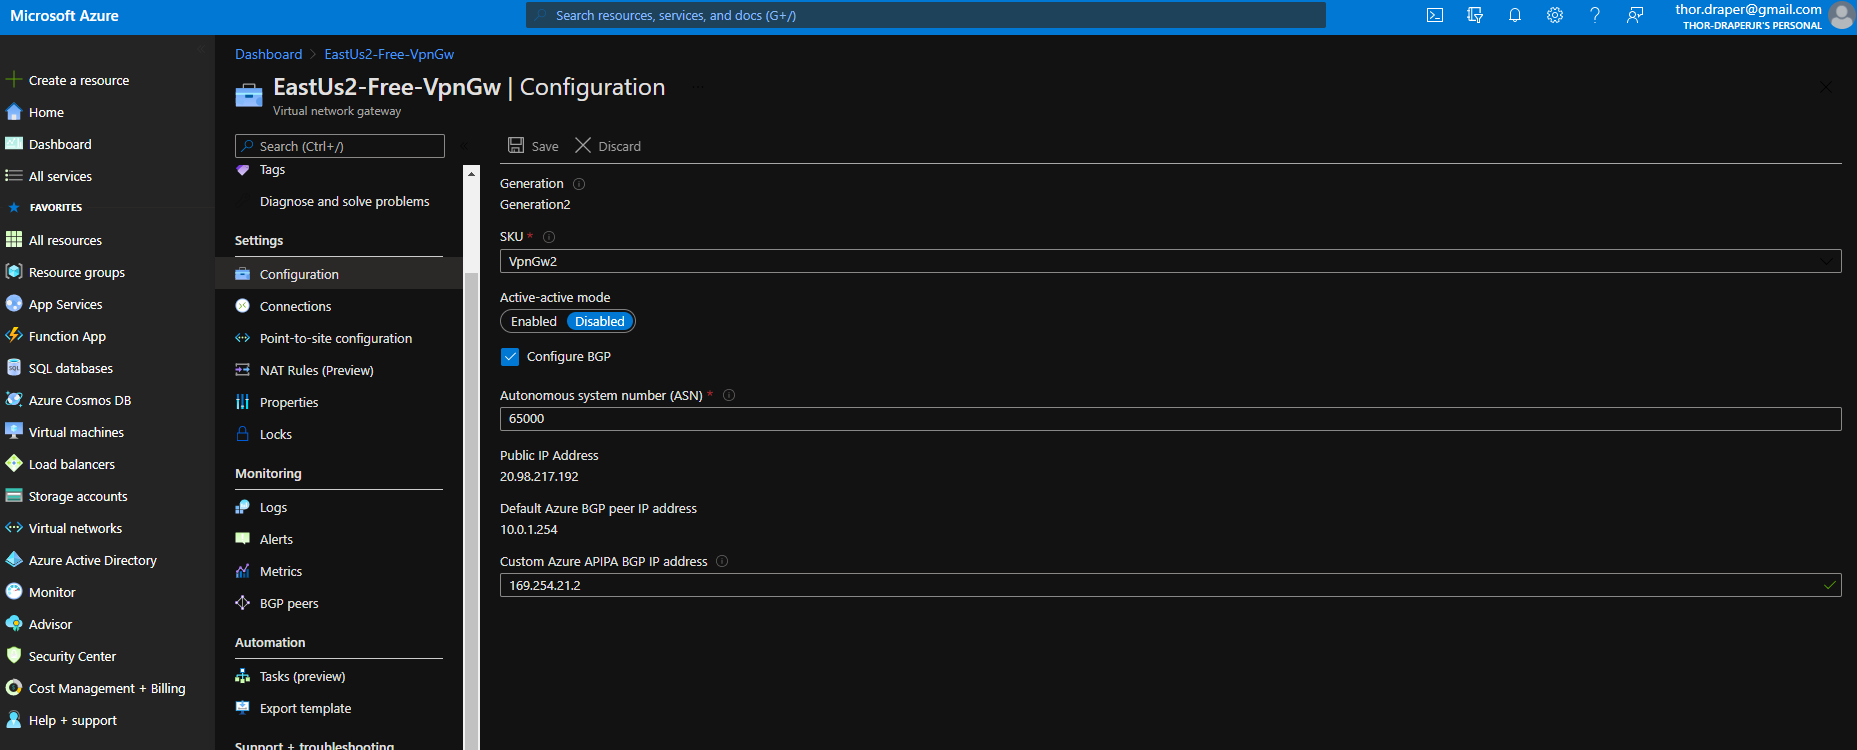Click the Load balancers diamond icon
The width and height of the screenshot is (1857, 750).
coord(14,464)
